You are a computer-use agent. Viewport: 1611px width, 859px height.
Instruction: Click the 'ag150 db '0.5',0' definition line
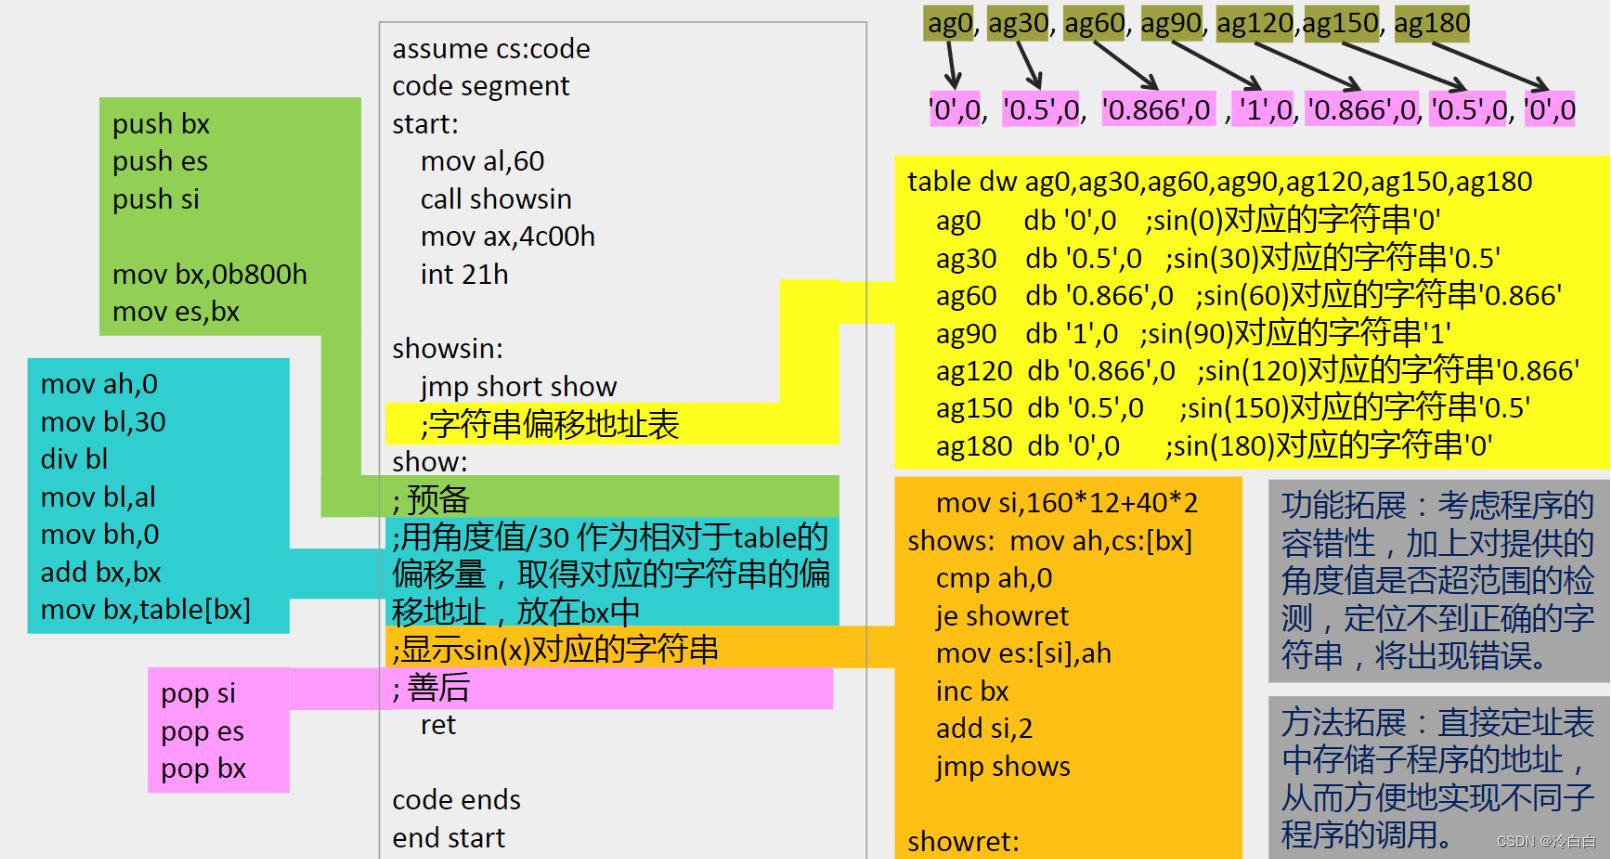coord(1233,408)
